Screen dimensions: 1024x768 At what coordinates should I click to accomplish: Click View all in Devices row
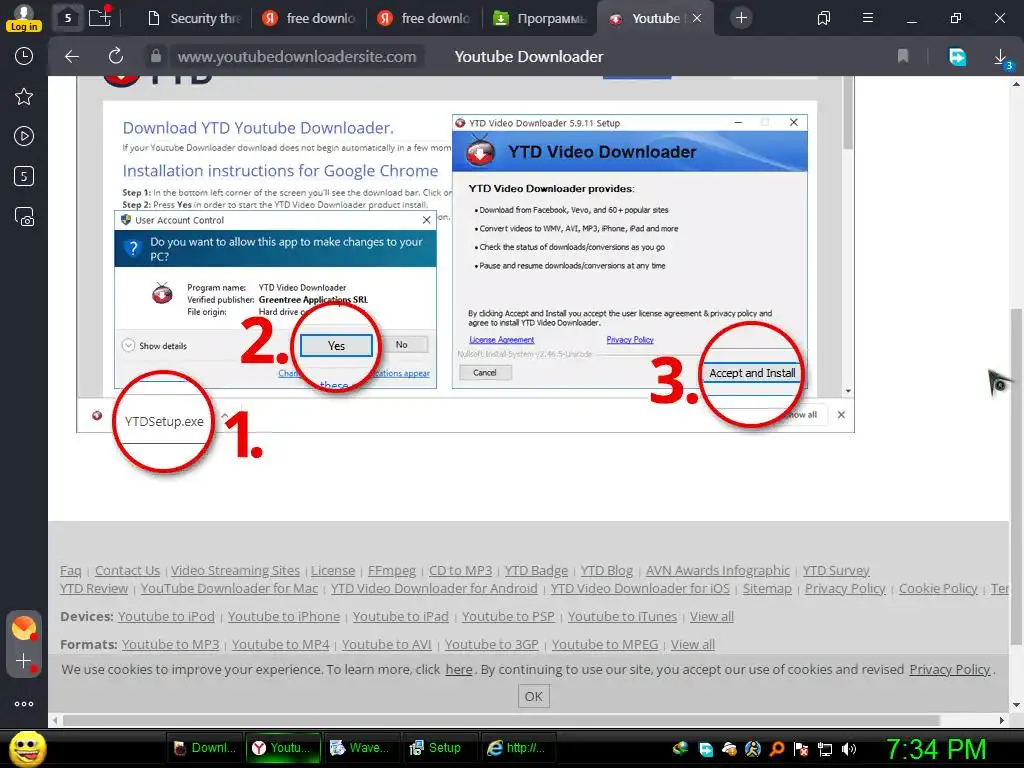pyautogui.click(x=712, y=616)
